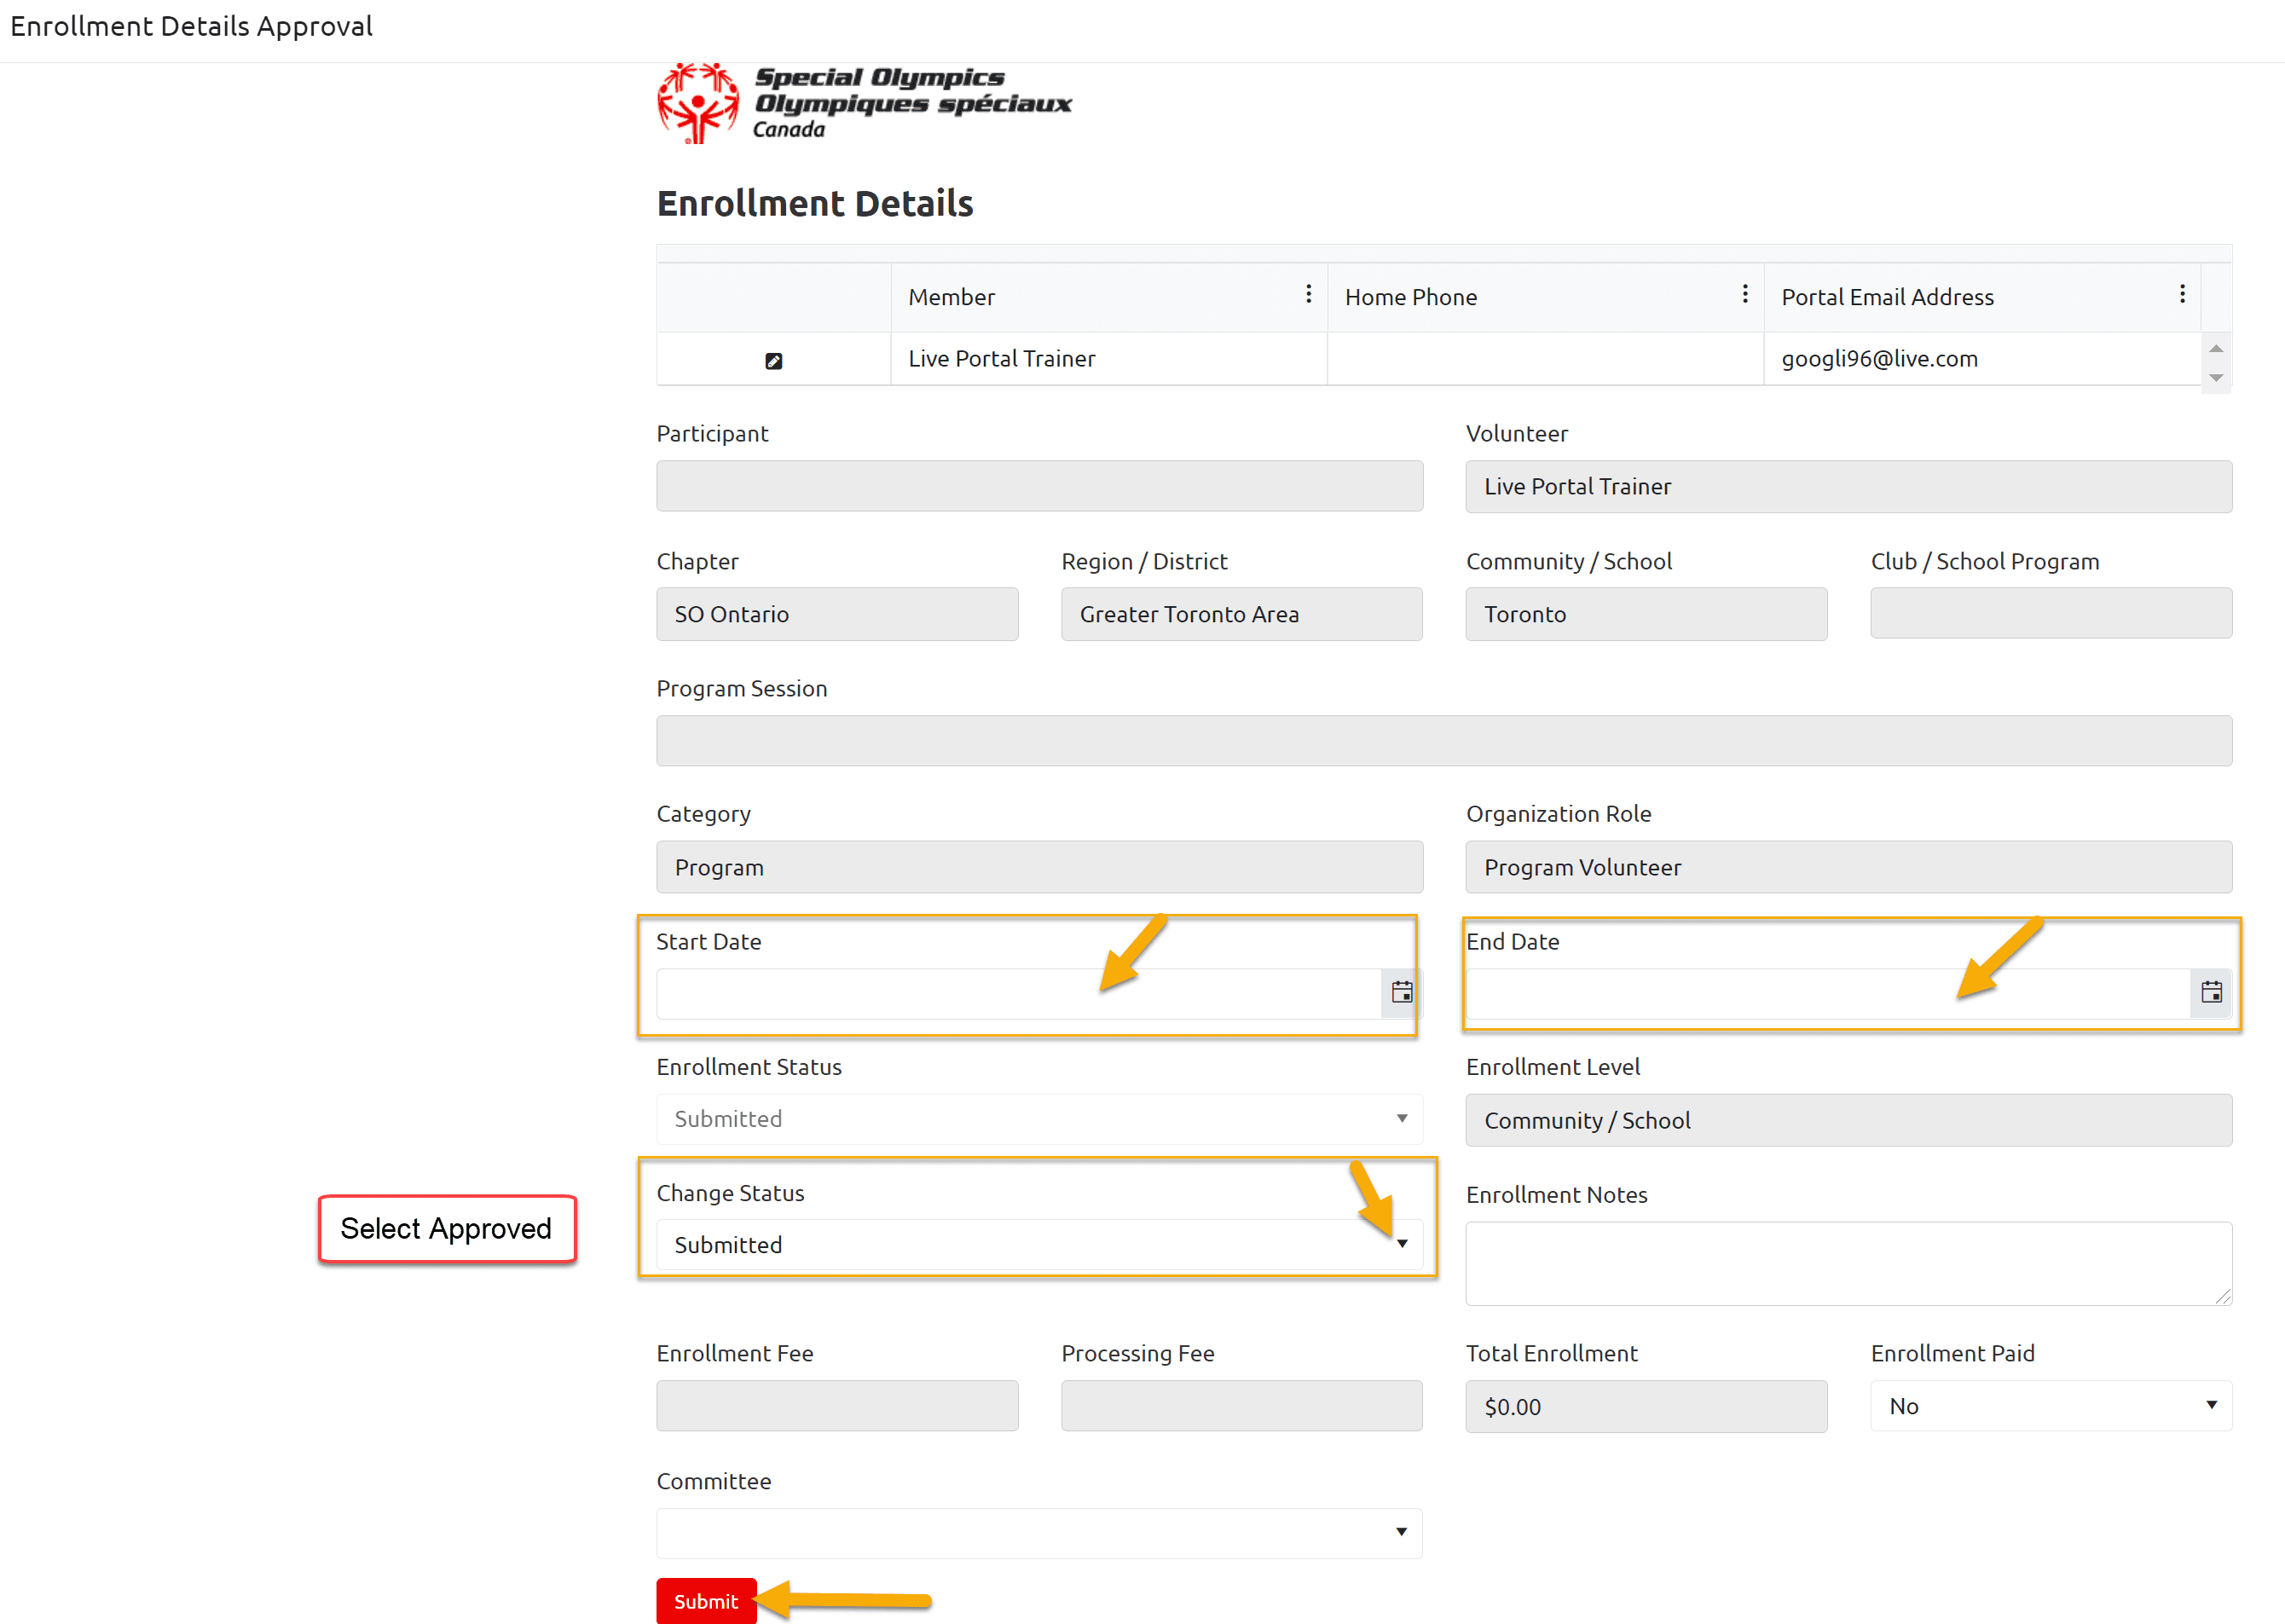The height and width of the screenshot is (1624, 2285).
Task: Open the Start Date calendar picker
Action: point(1402,992)
